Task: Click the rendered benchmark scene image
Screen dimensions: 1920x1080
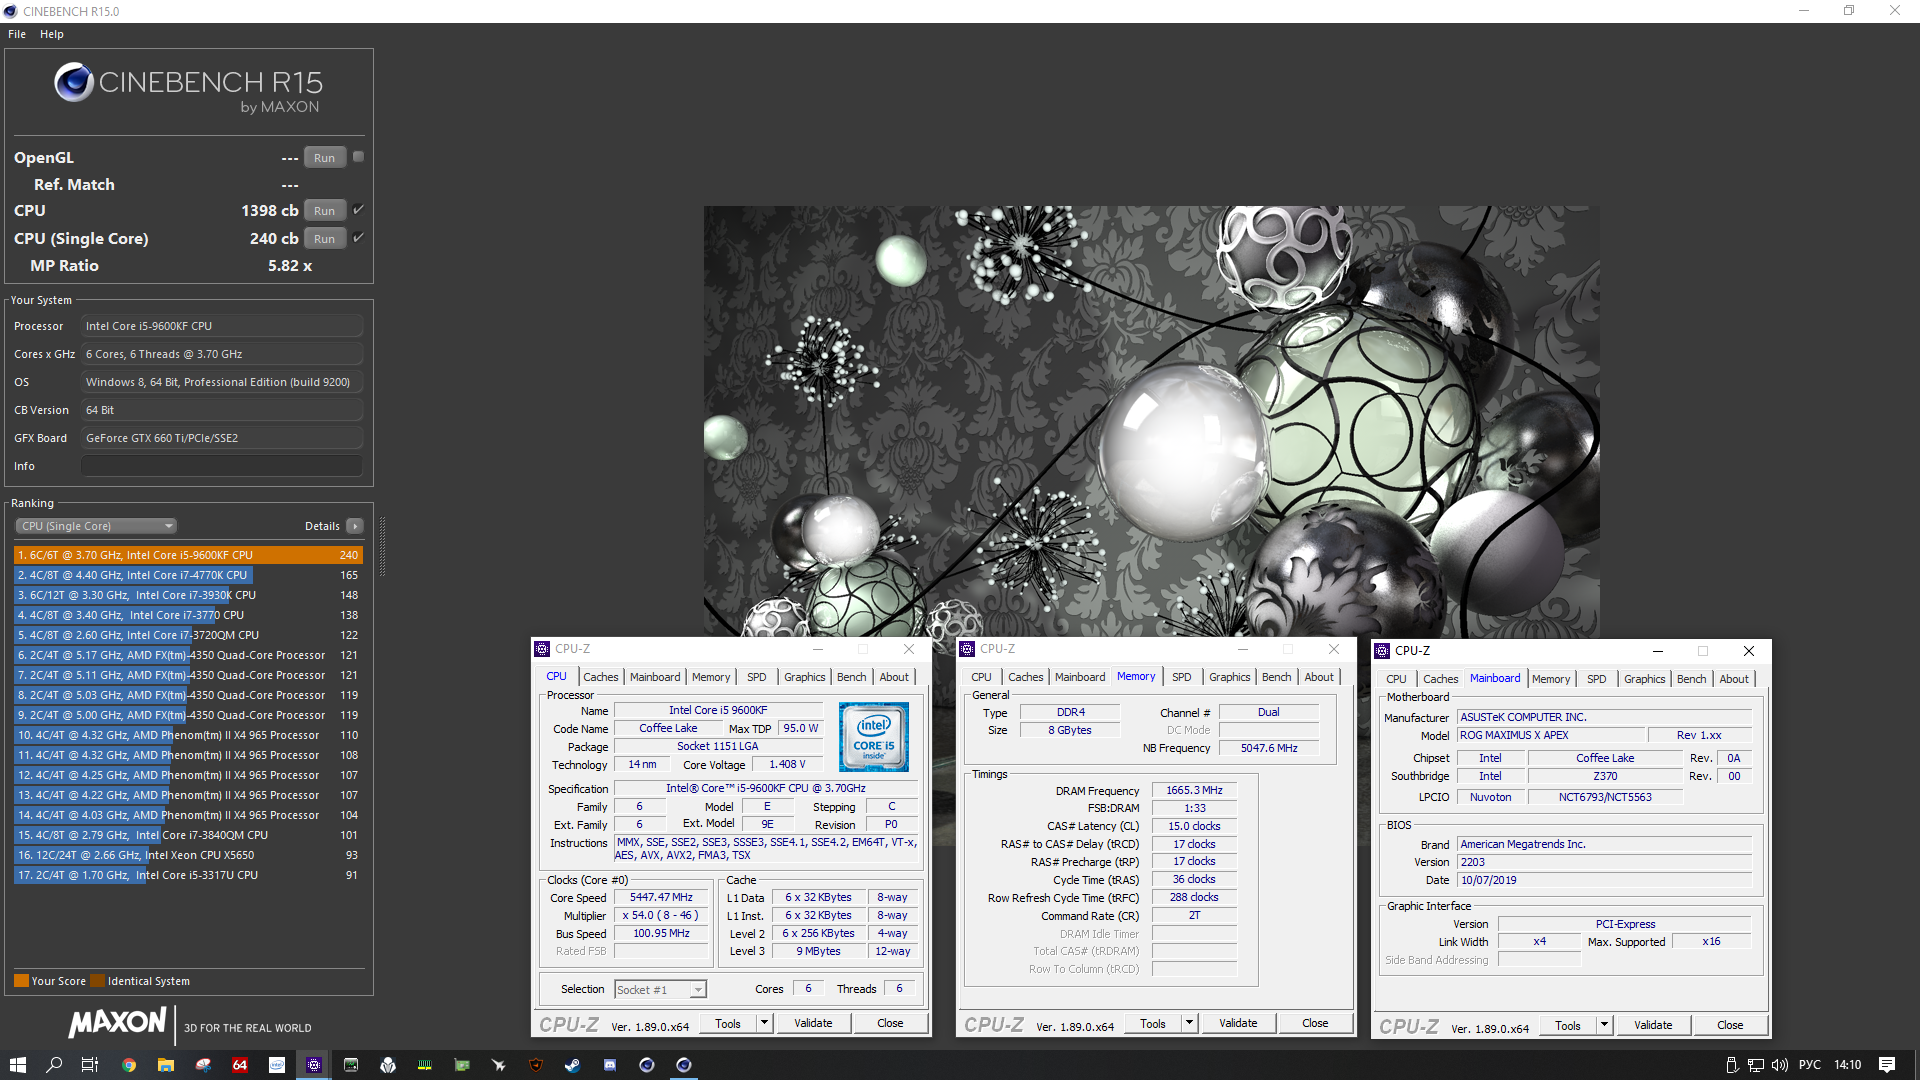Action: (x=1151, y=421)
